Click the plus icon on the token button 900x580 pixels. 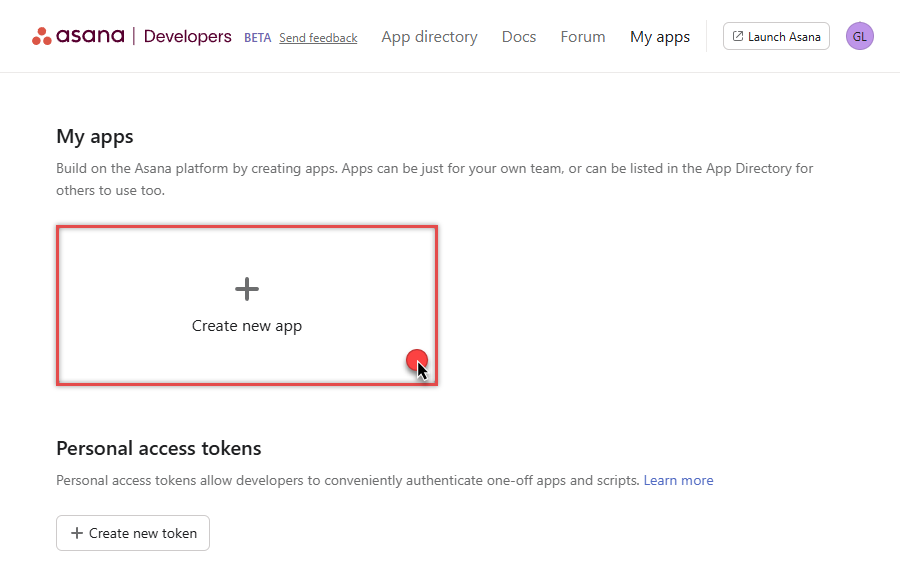[76, 533]
